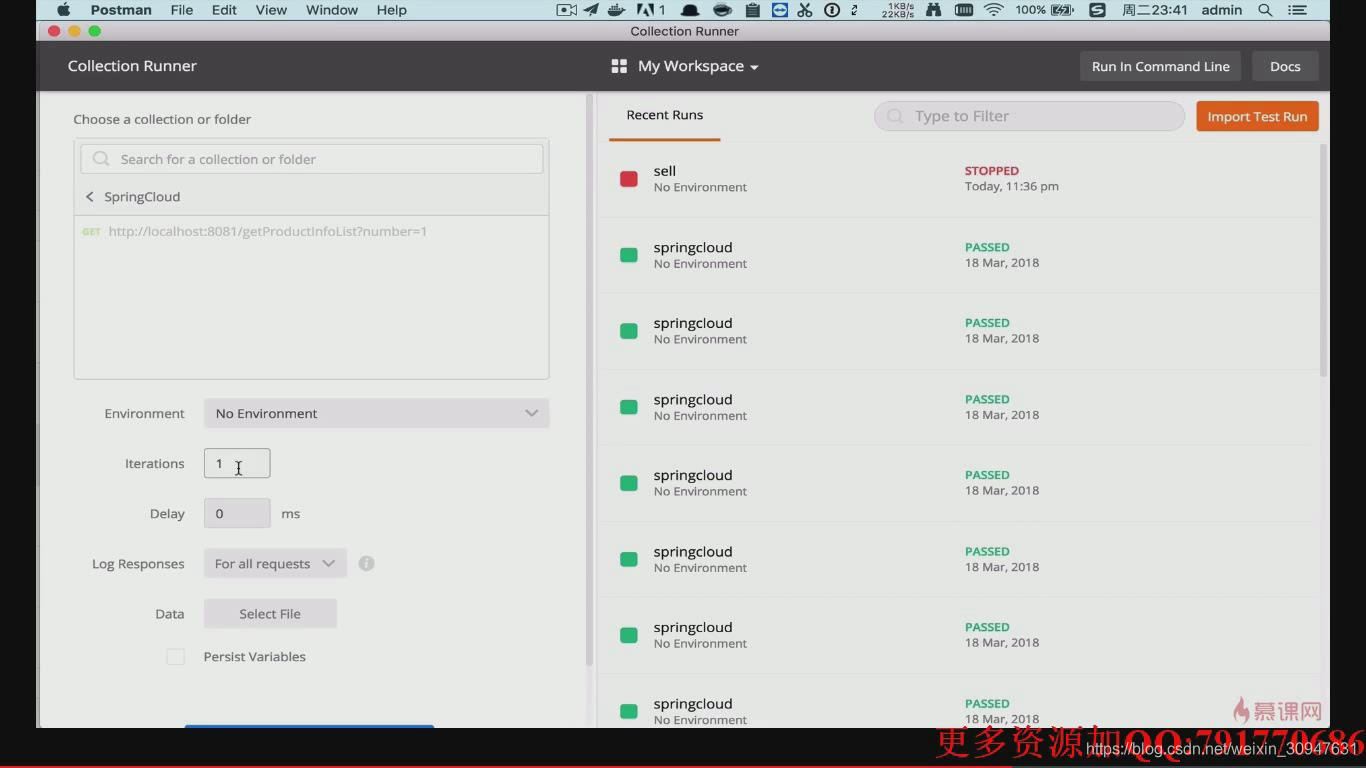Open the My Workspace dropdown
The image size is (1366, 768).
(698, 66)
